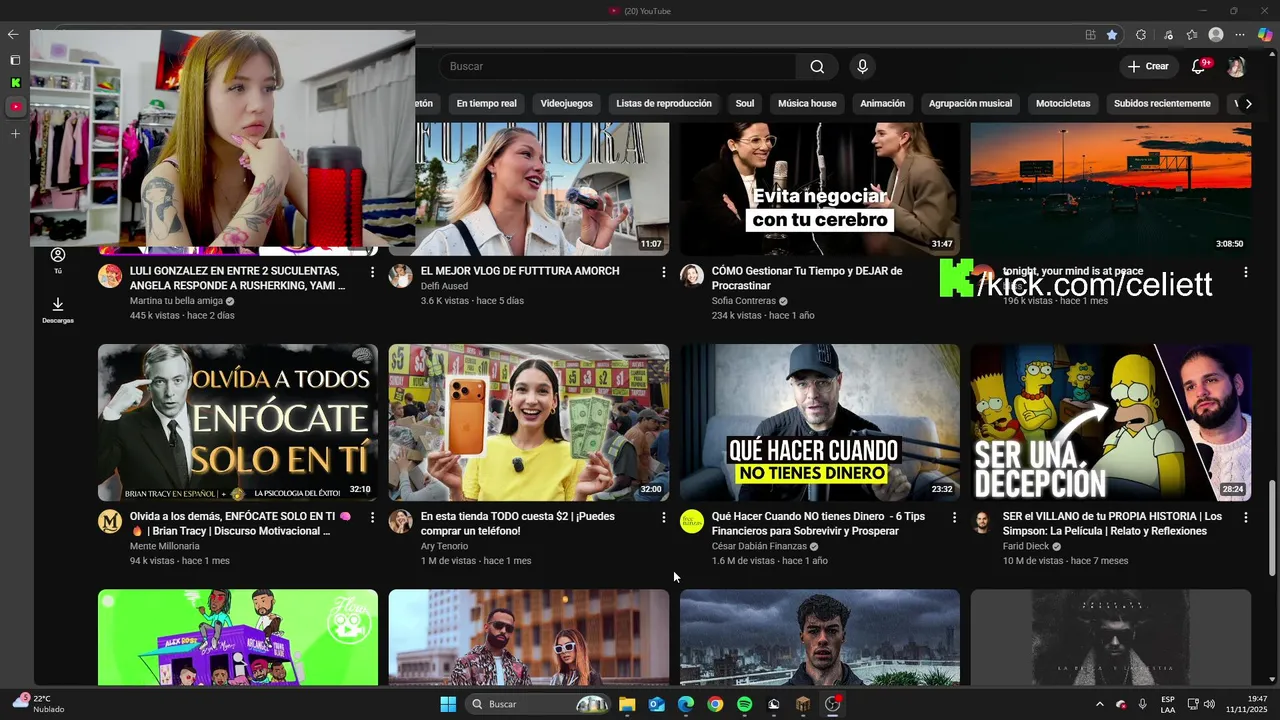Show next category chips arrow
This screenshot has height=720, width=1280.
tap(1248, 103)
